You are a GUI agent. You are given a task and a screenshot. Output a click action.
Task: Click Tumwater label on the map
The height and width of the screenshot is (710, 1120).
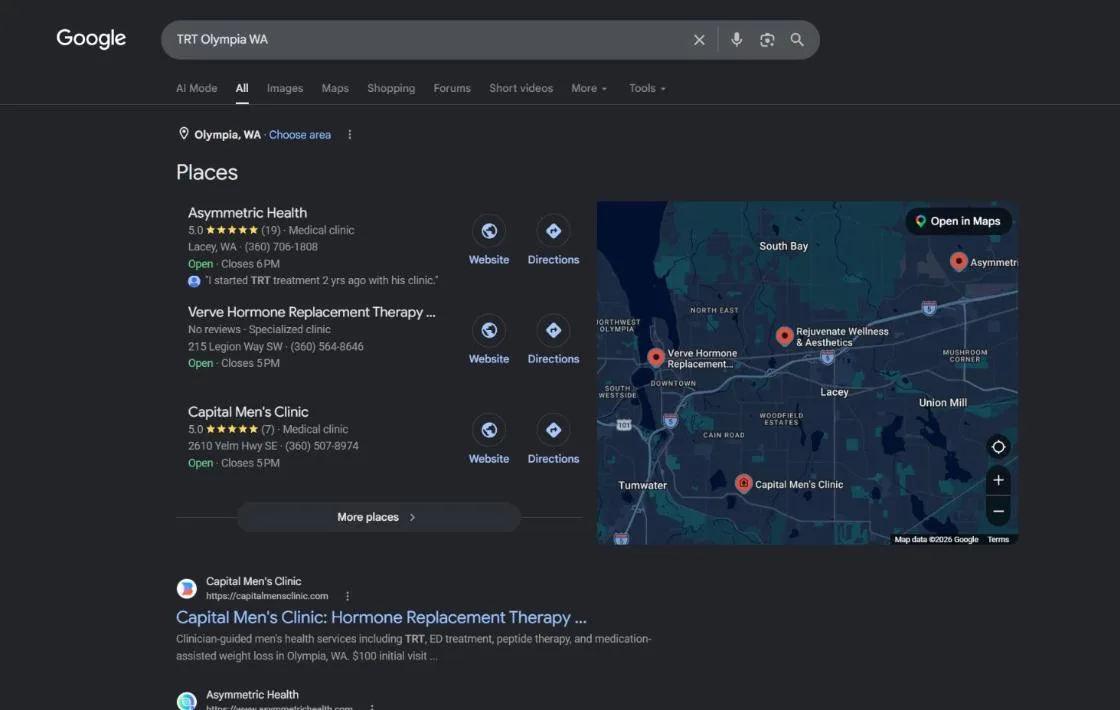click(x=642, y=485)
